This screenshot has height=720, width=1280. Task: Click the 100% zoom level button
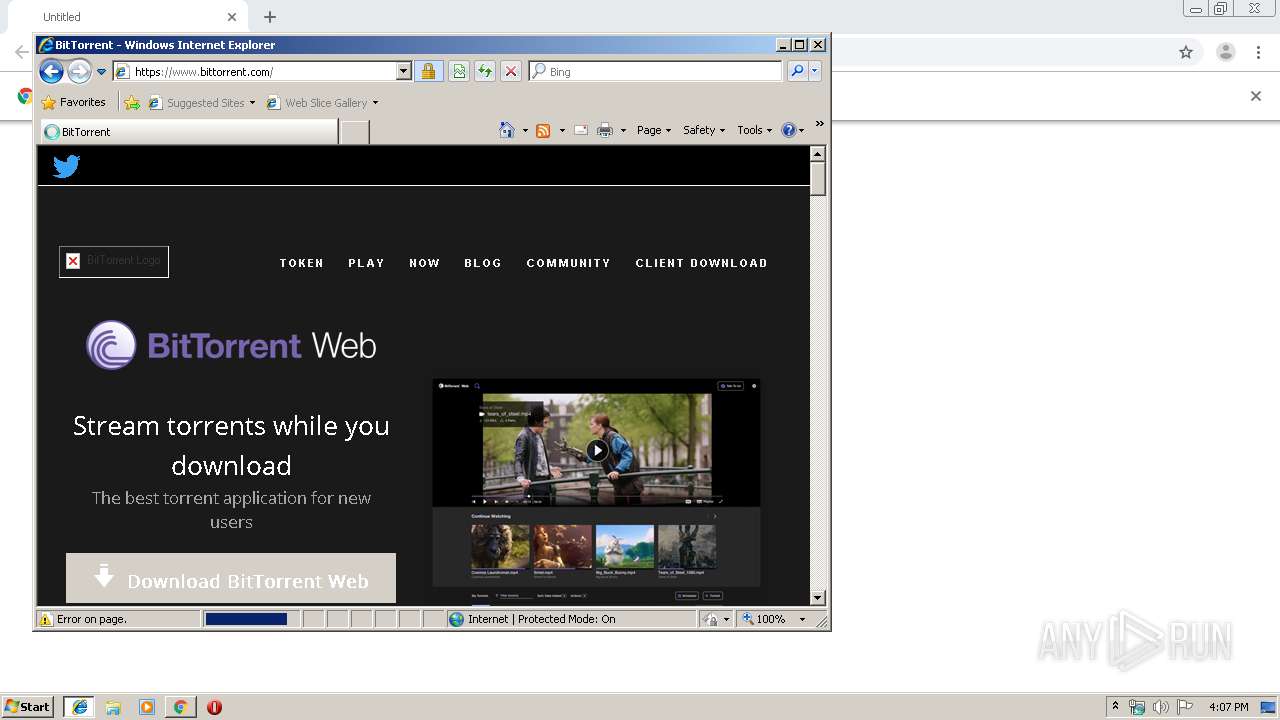click(x=765, y=619)
